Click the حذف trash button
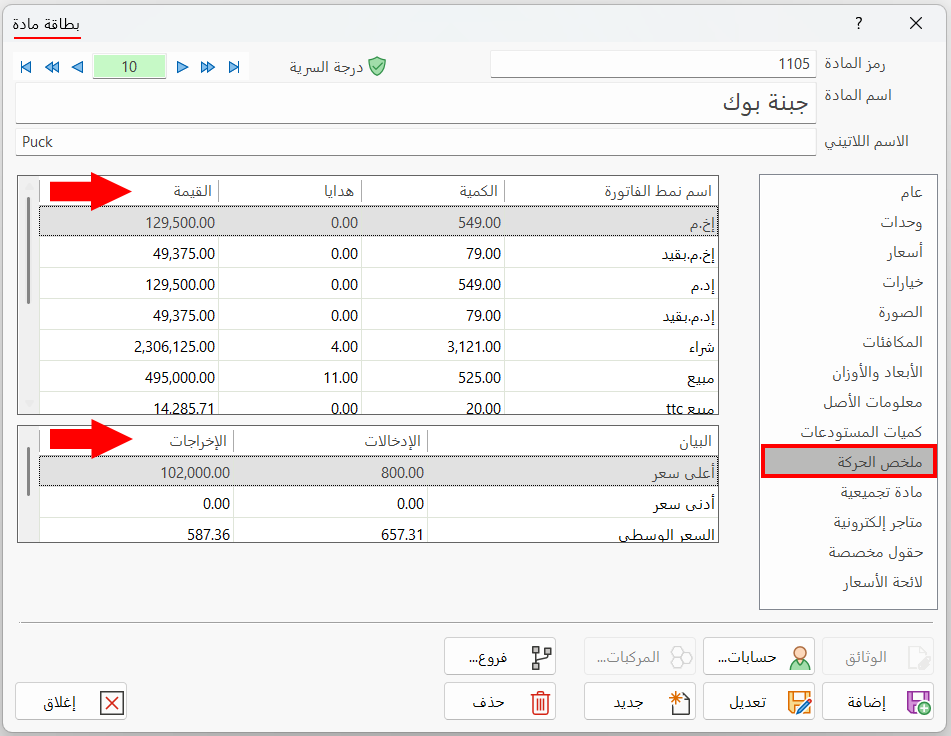951x736 pixels. (500, 702)
